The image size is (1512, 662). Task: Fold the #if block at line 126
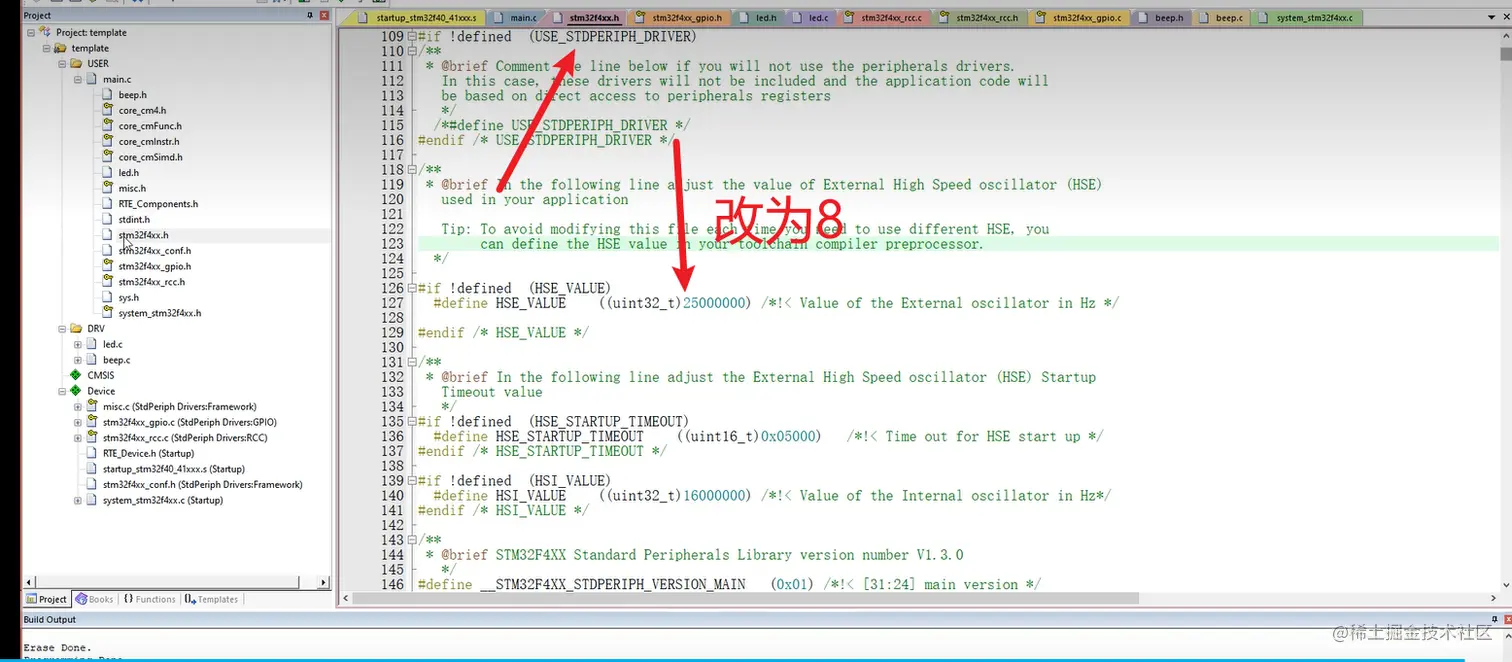[x=411, y=289]
